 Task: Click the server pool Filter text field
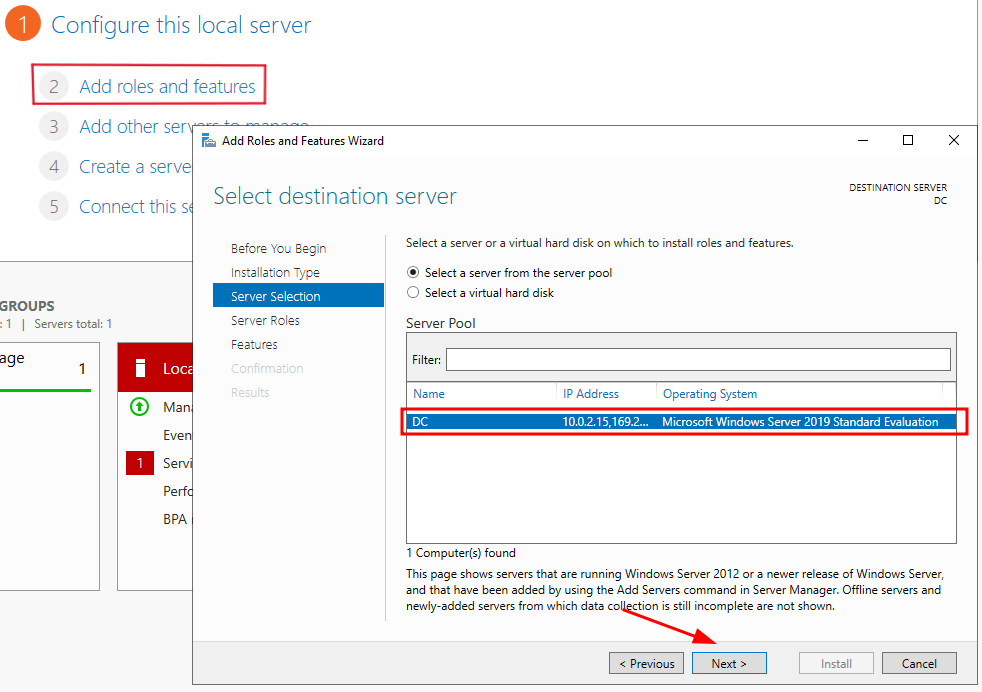pyautogui.click(x=697, y=359)
